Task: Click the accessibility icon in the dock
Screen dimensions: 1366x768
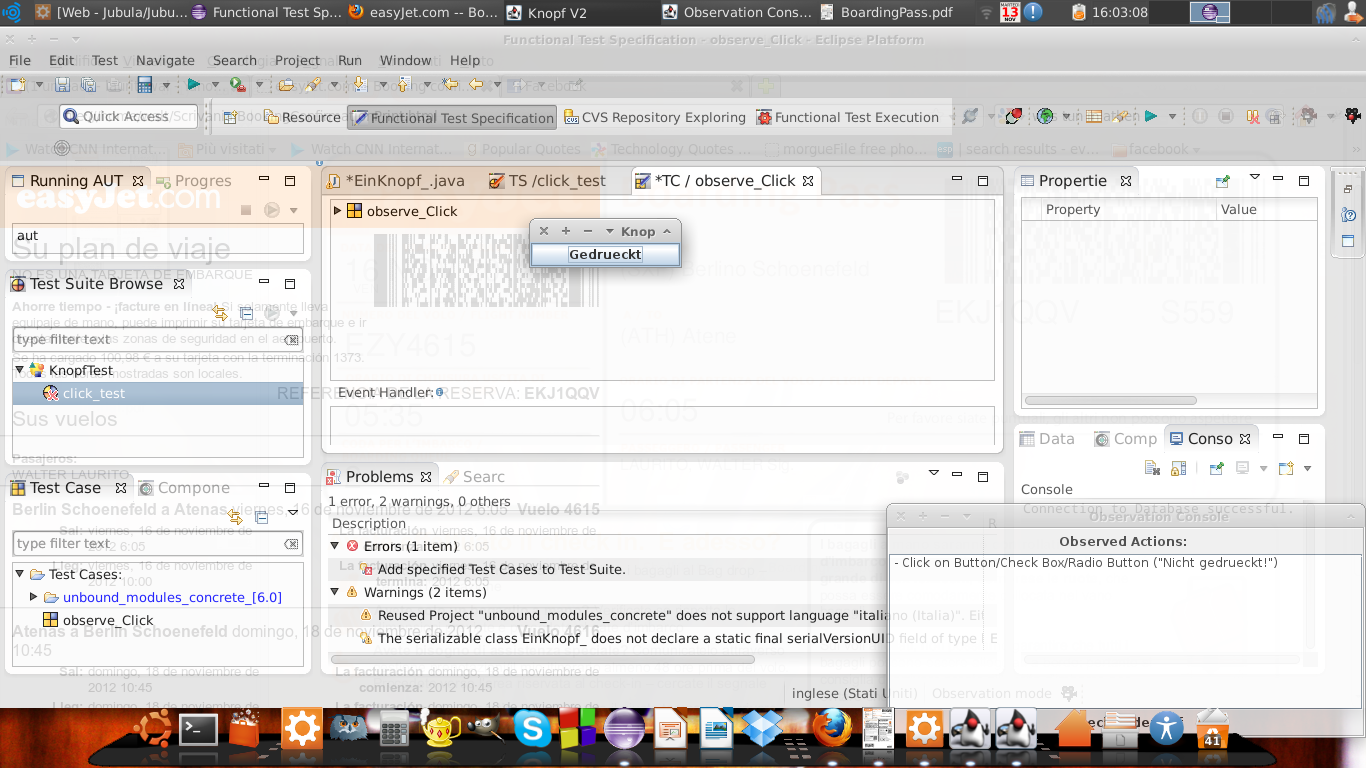Action: tap(1167, 728)
